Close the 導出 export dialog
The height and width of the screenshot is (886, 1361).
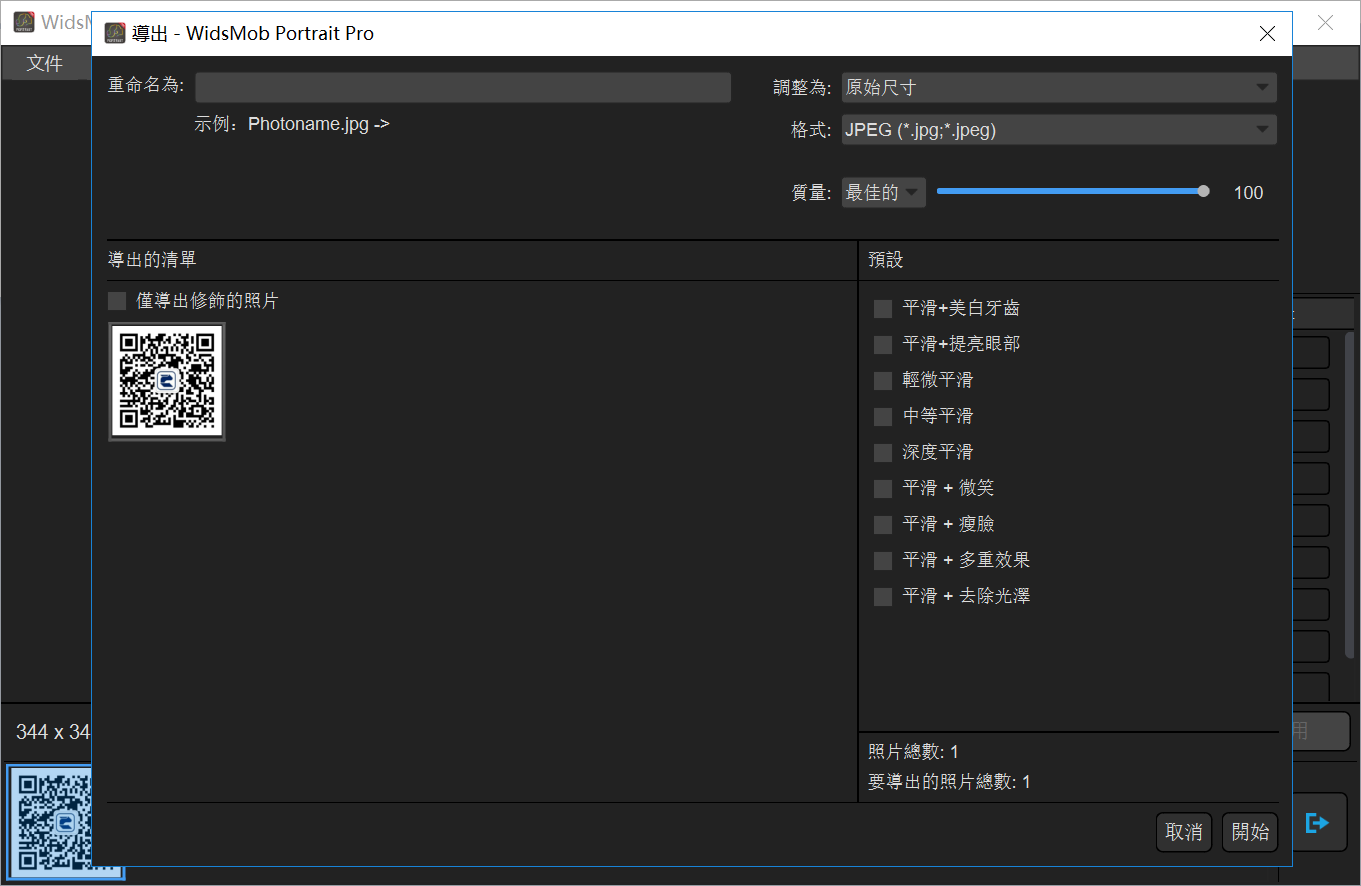coord(1267,34)
